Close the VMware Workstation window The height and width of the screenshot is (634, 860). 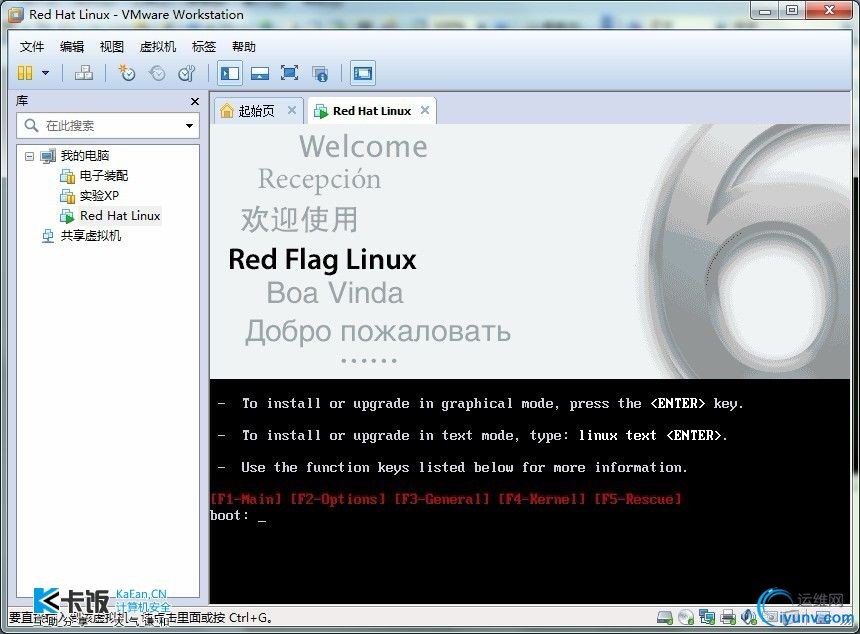tap(829, 10)
